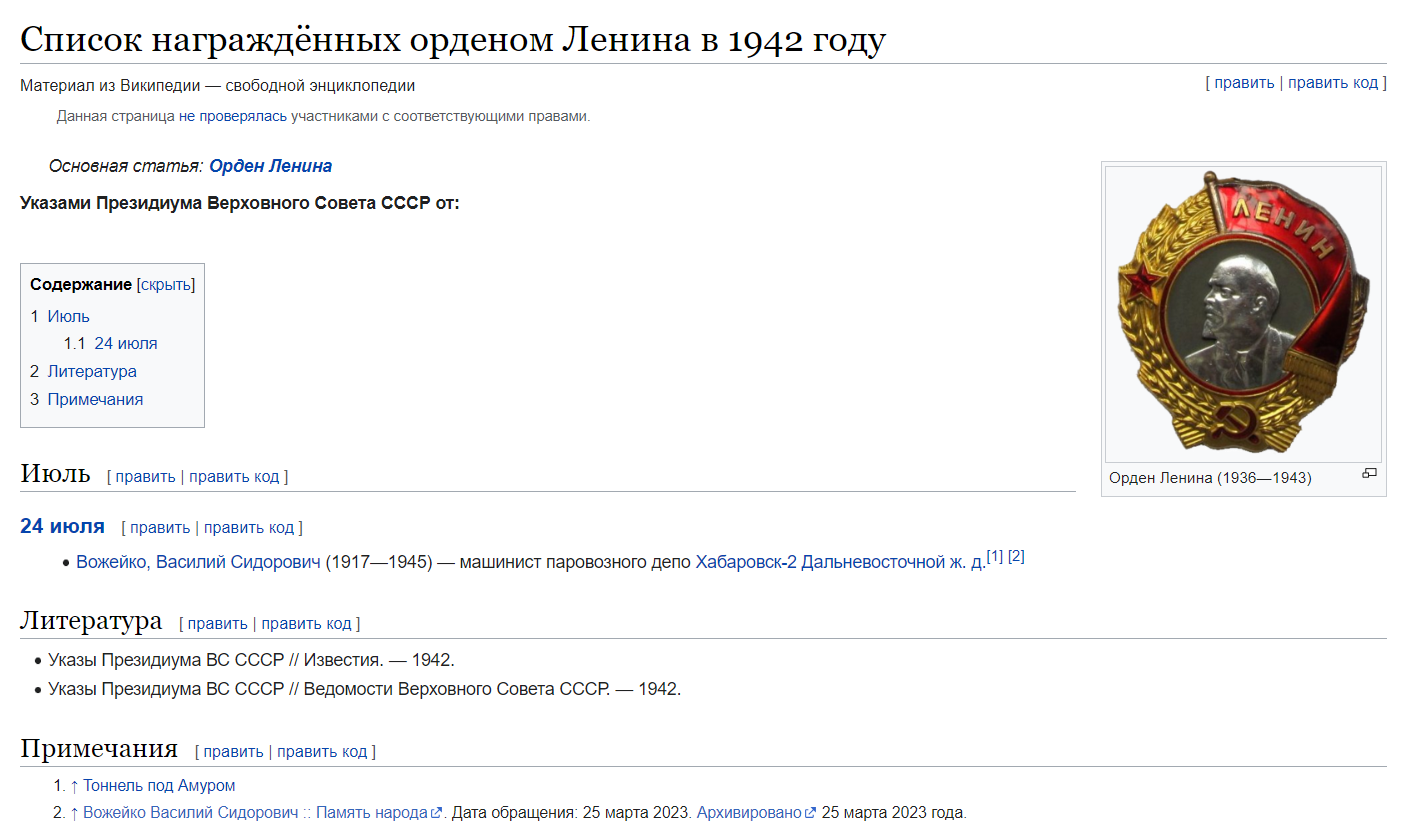This screenshot has height=831, width=1411.
Task: Open "Вожейко Василий Сидорович :: Память народа" link
Action: pyautogui.click(x=262, y=813)
